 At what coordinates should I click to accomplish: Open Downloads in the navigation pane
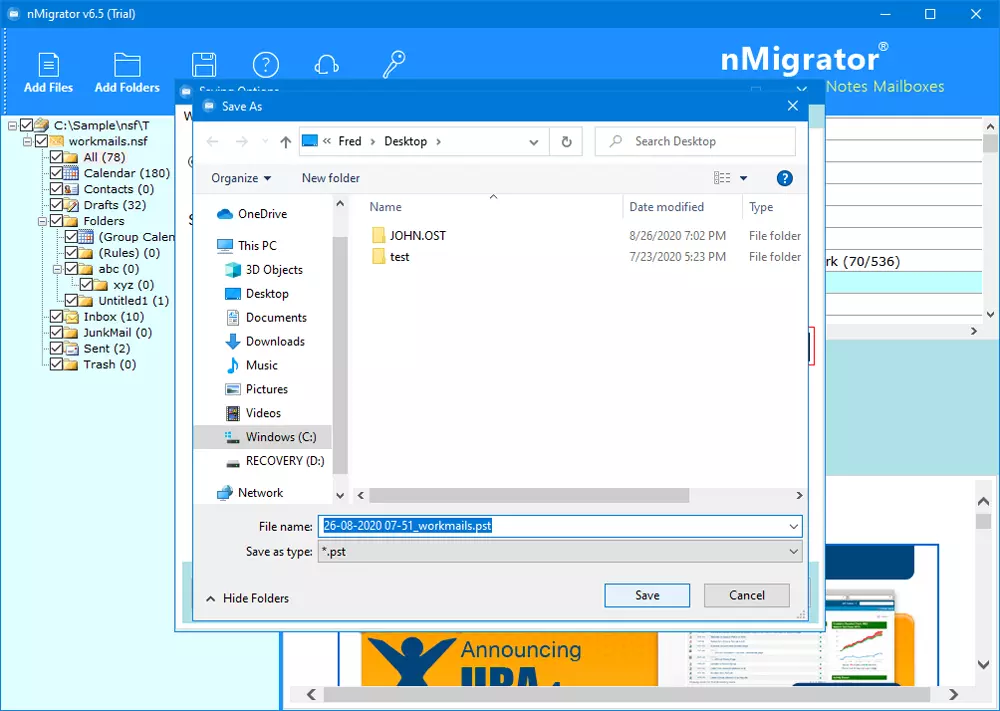265,341
